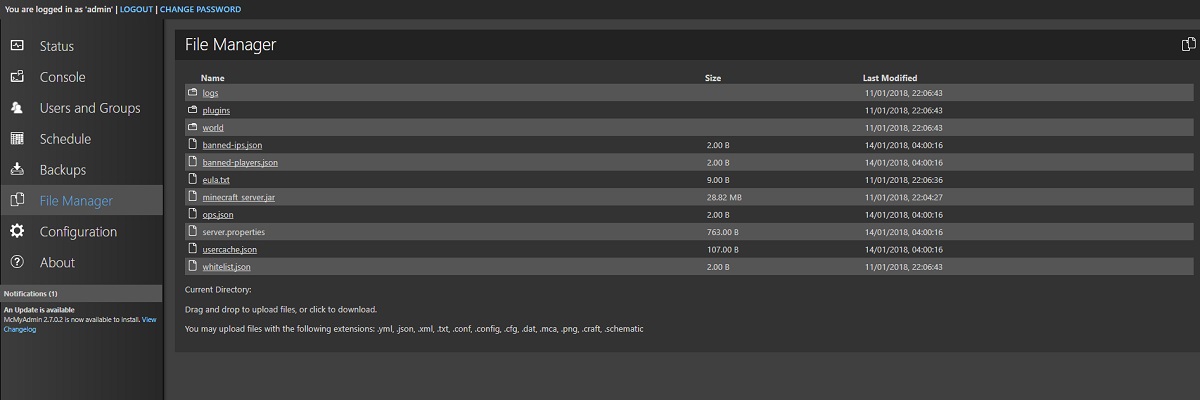Open the plugins folder
Viewport: 1200px width, 400px height.
point(216,110)
